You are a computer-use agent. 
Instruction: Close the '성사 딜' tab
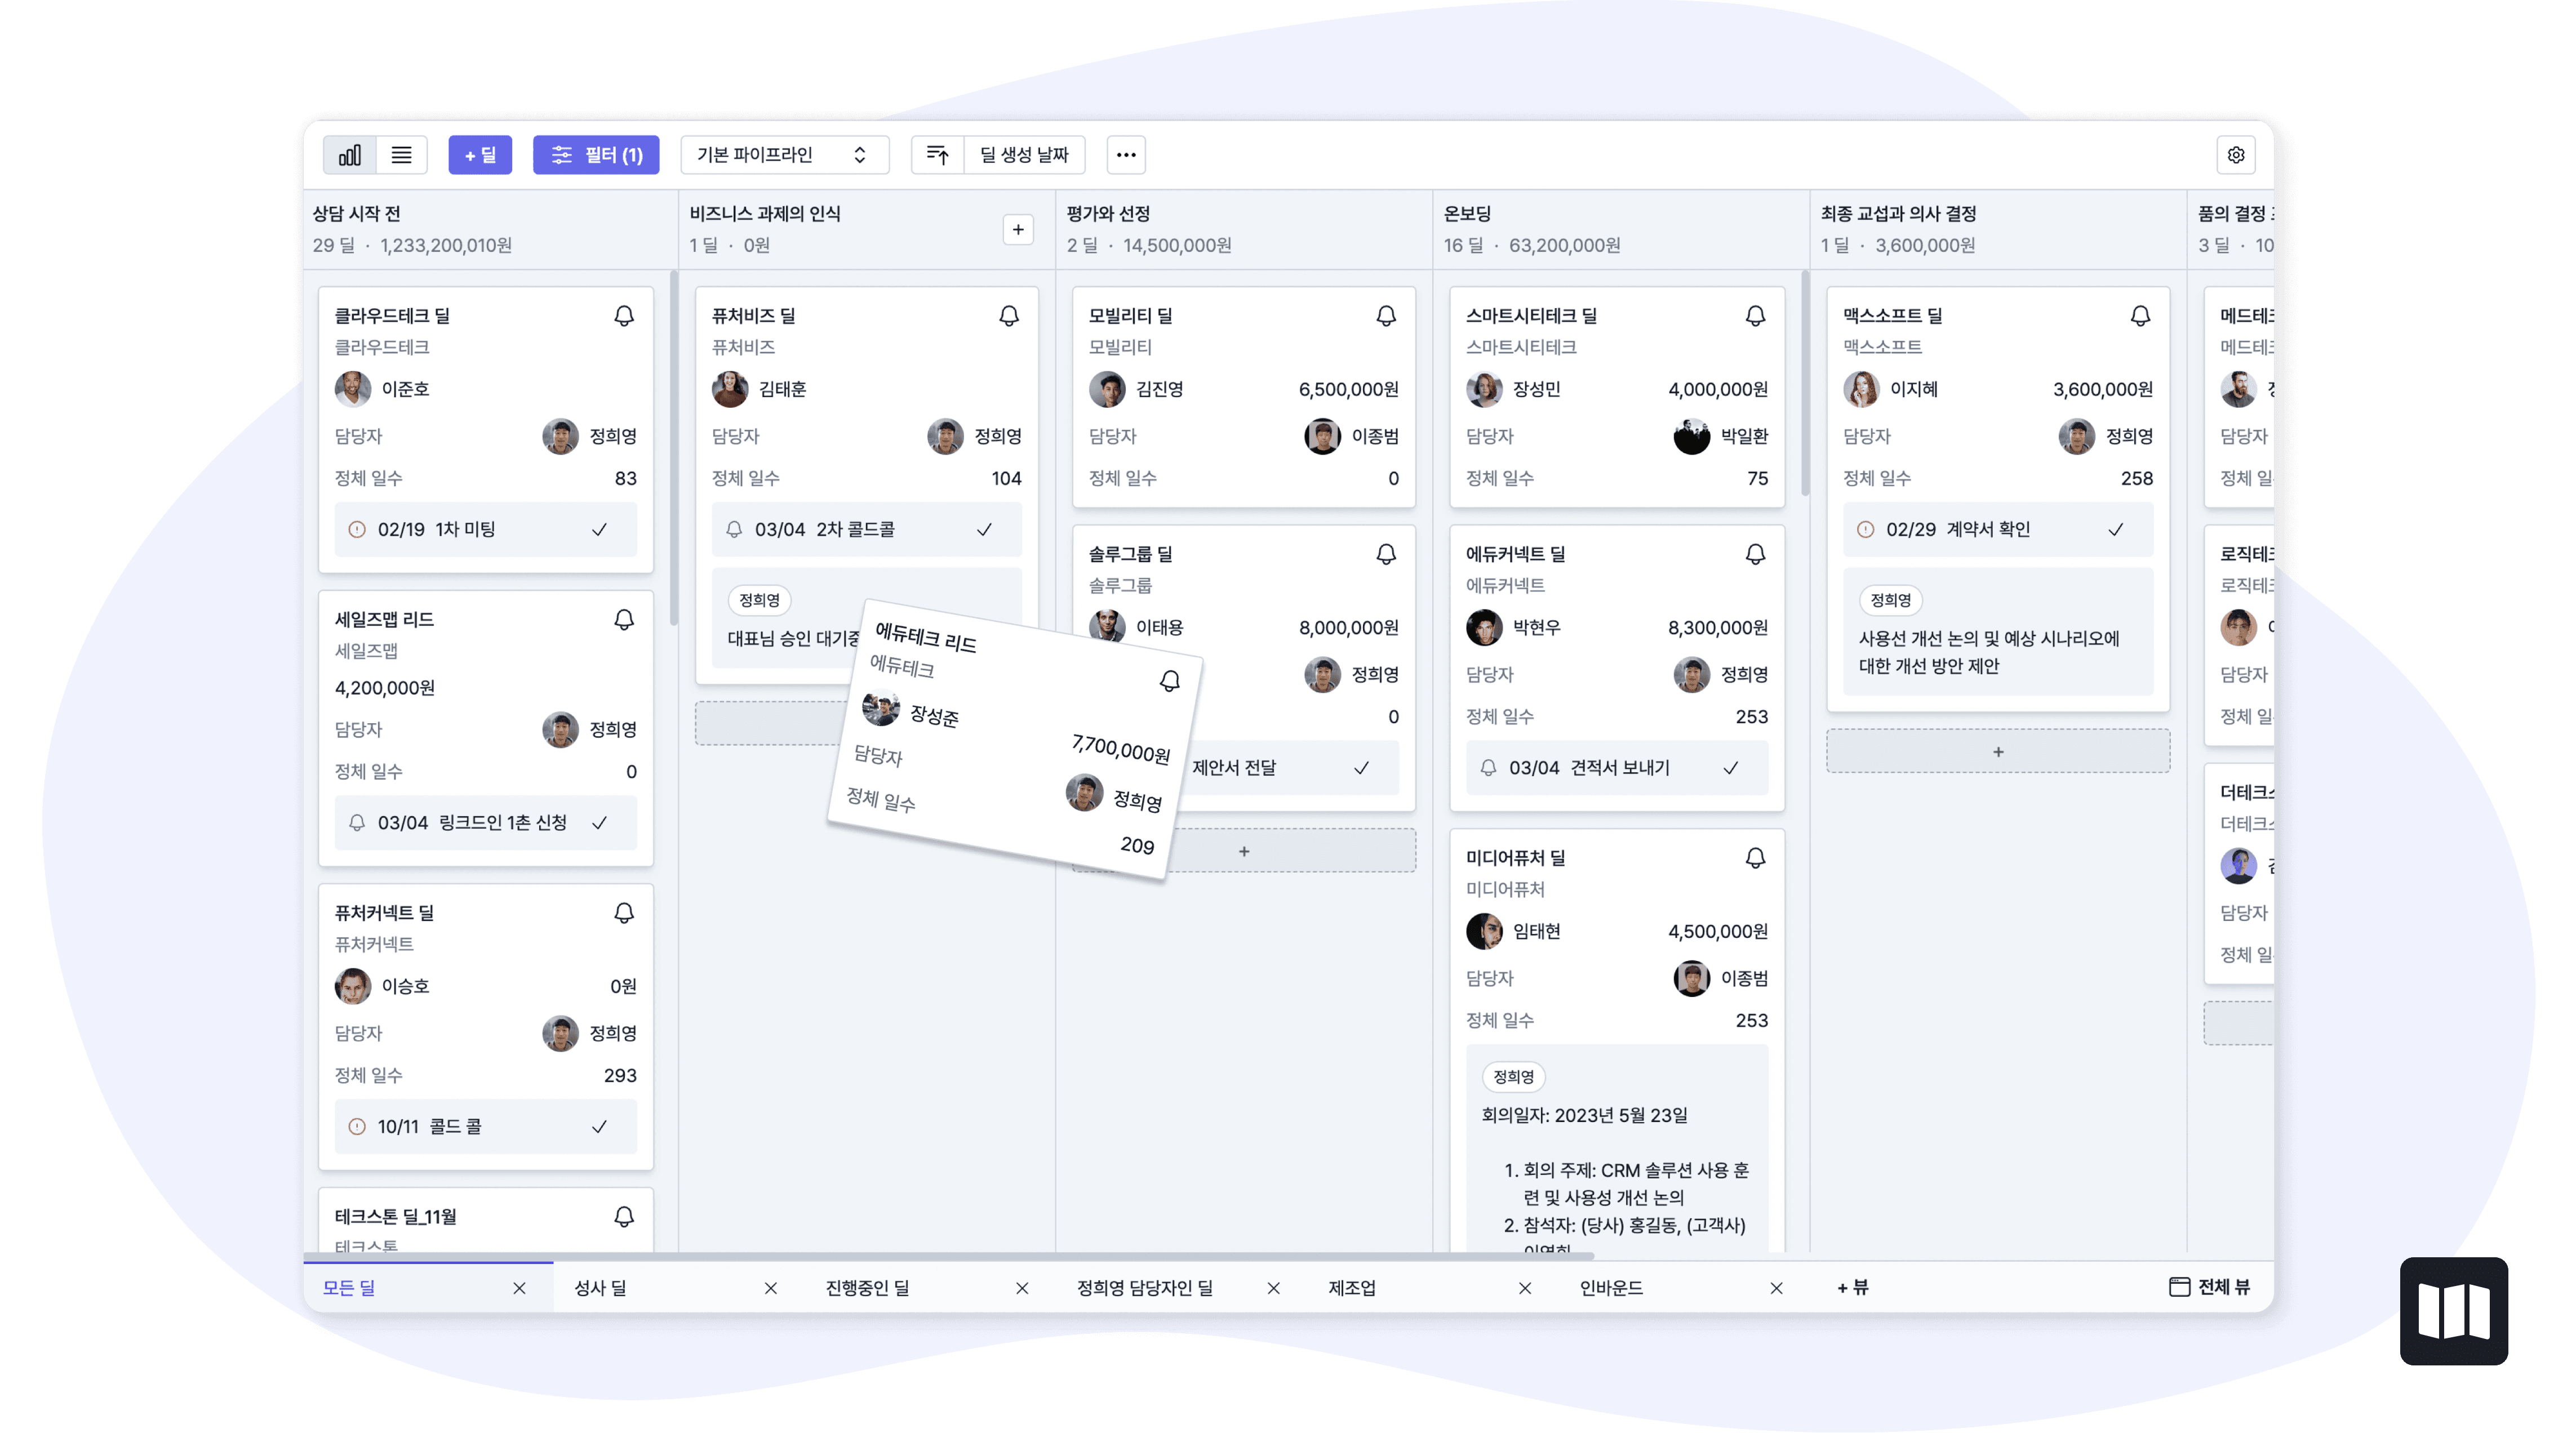(x=771, y=1288)
